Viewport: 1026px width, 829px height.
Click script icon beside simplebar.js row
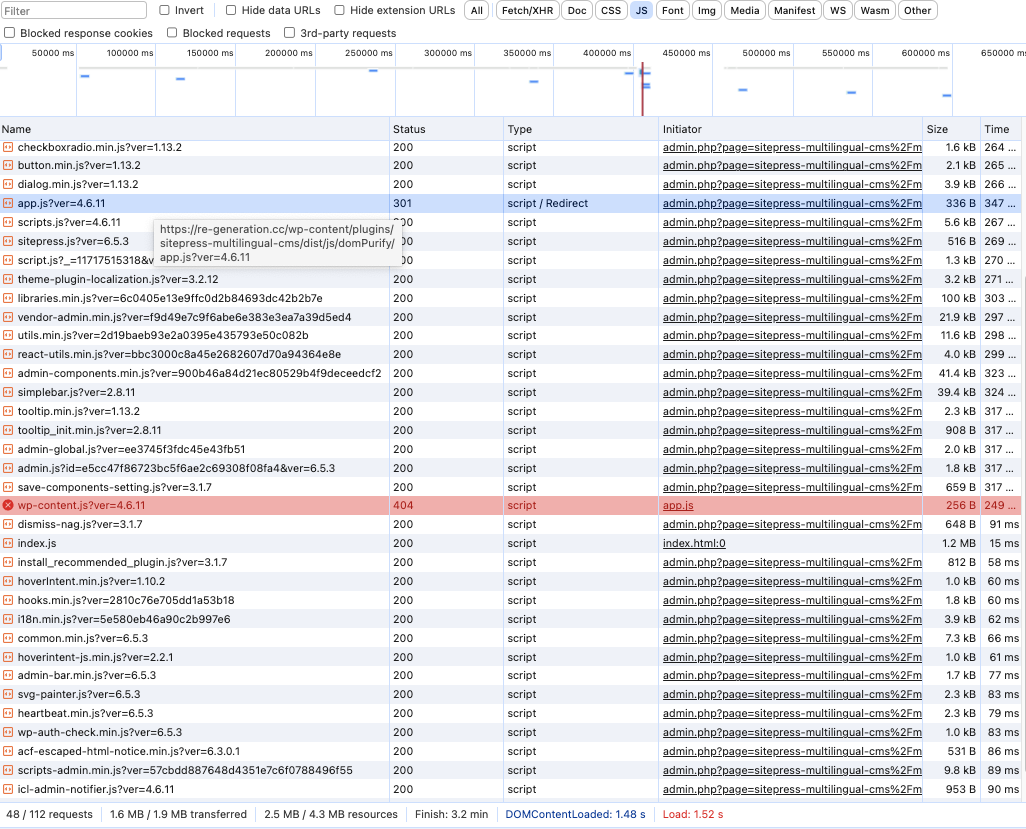(8, 393)
